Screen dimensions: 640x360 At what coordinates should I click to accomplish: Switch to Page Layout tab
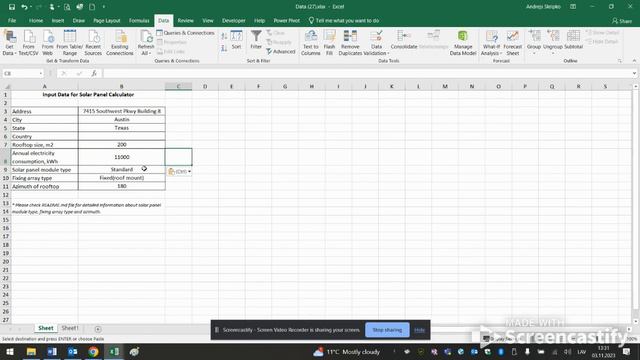coord(107,20)
